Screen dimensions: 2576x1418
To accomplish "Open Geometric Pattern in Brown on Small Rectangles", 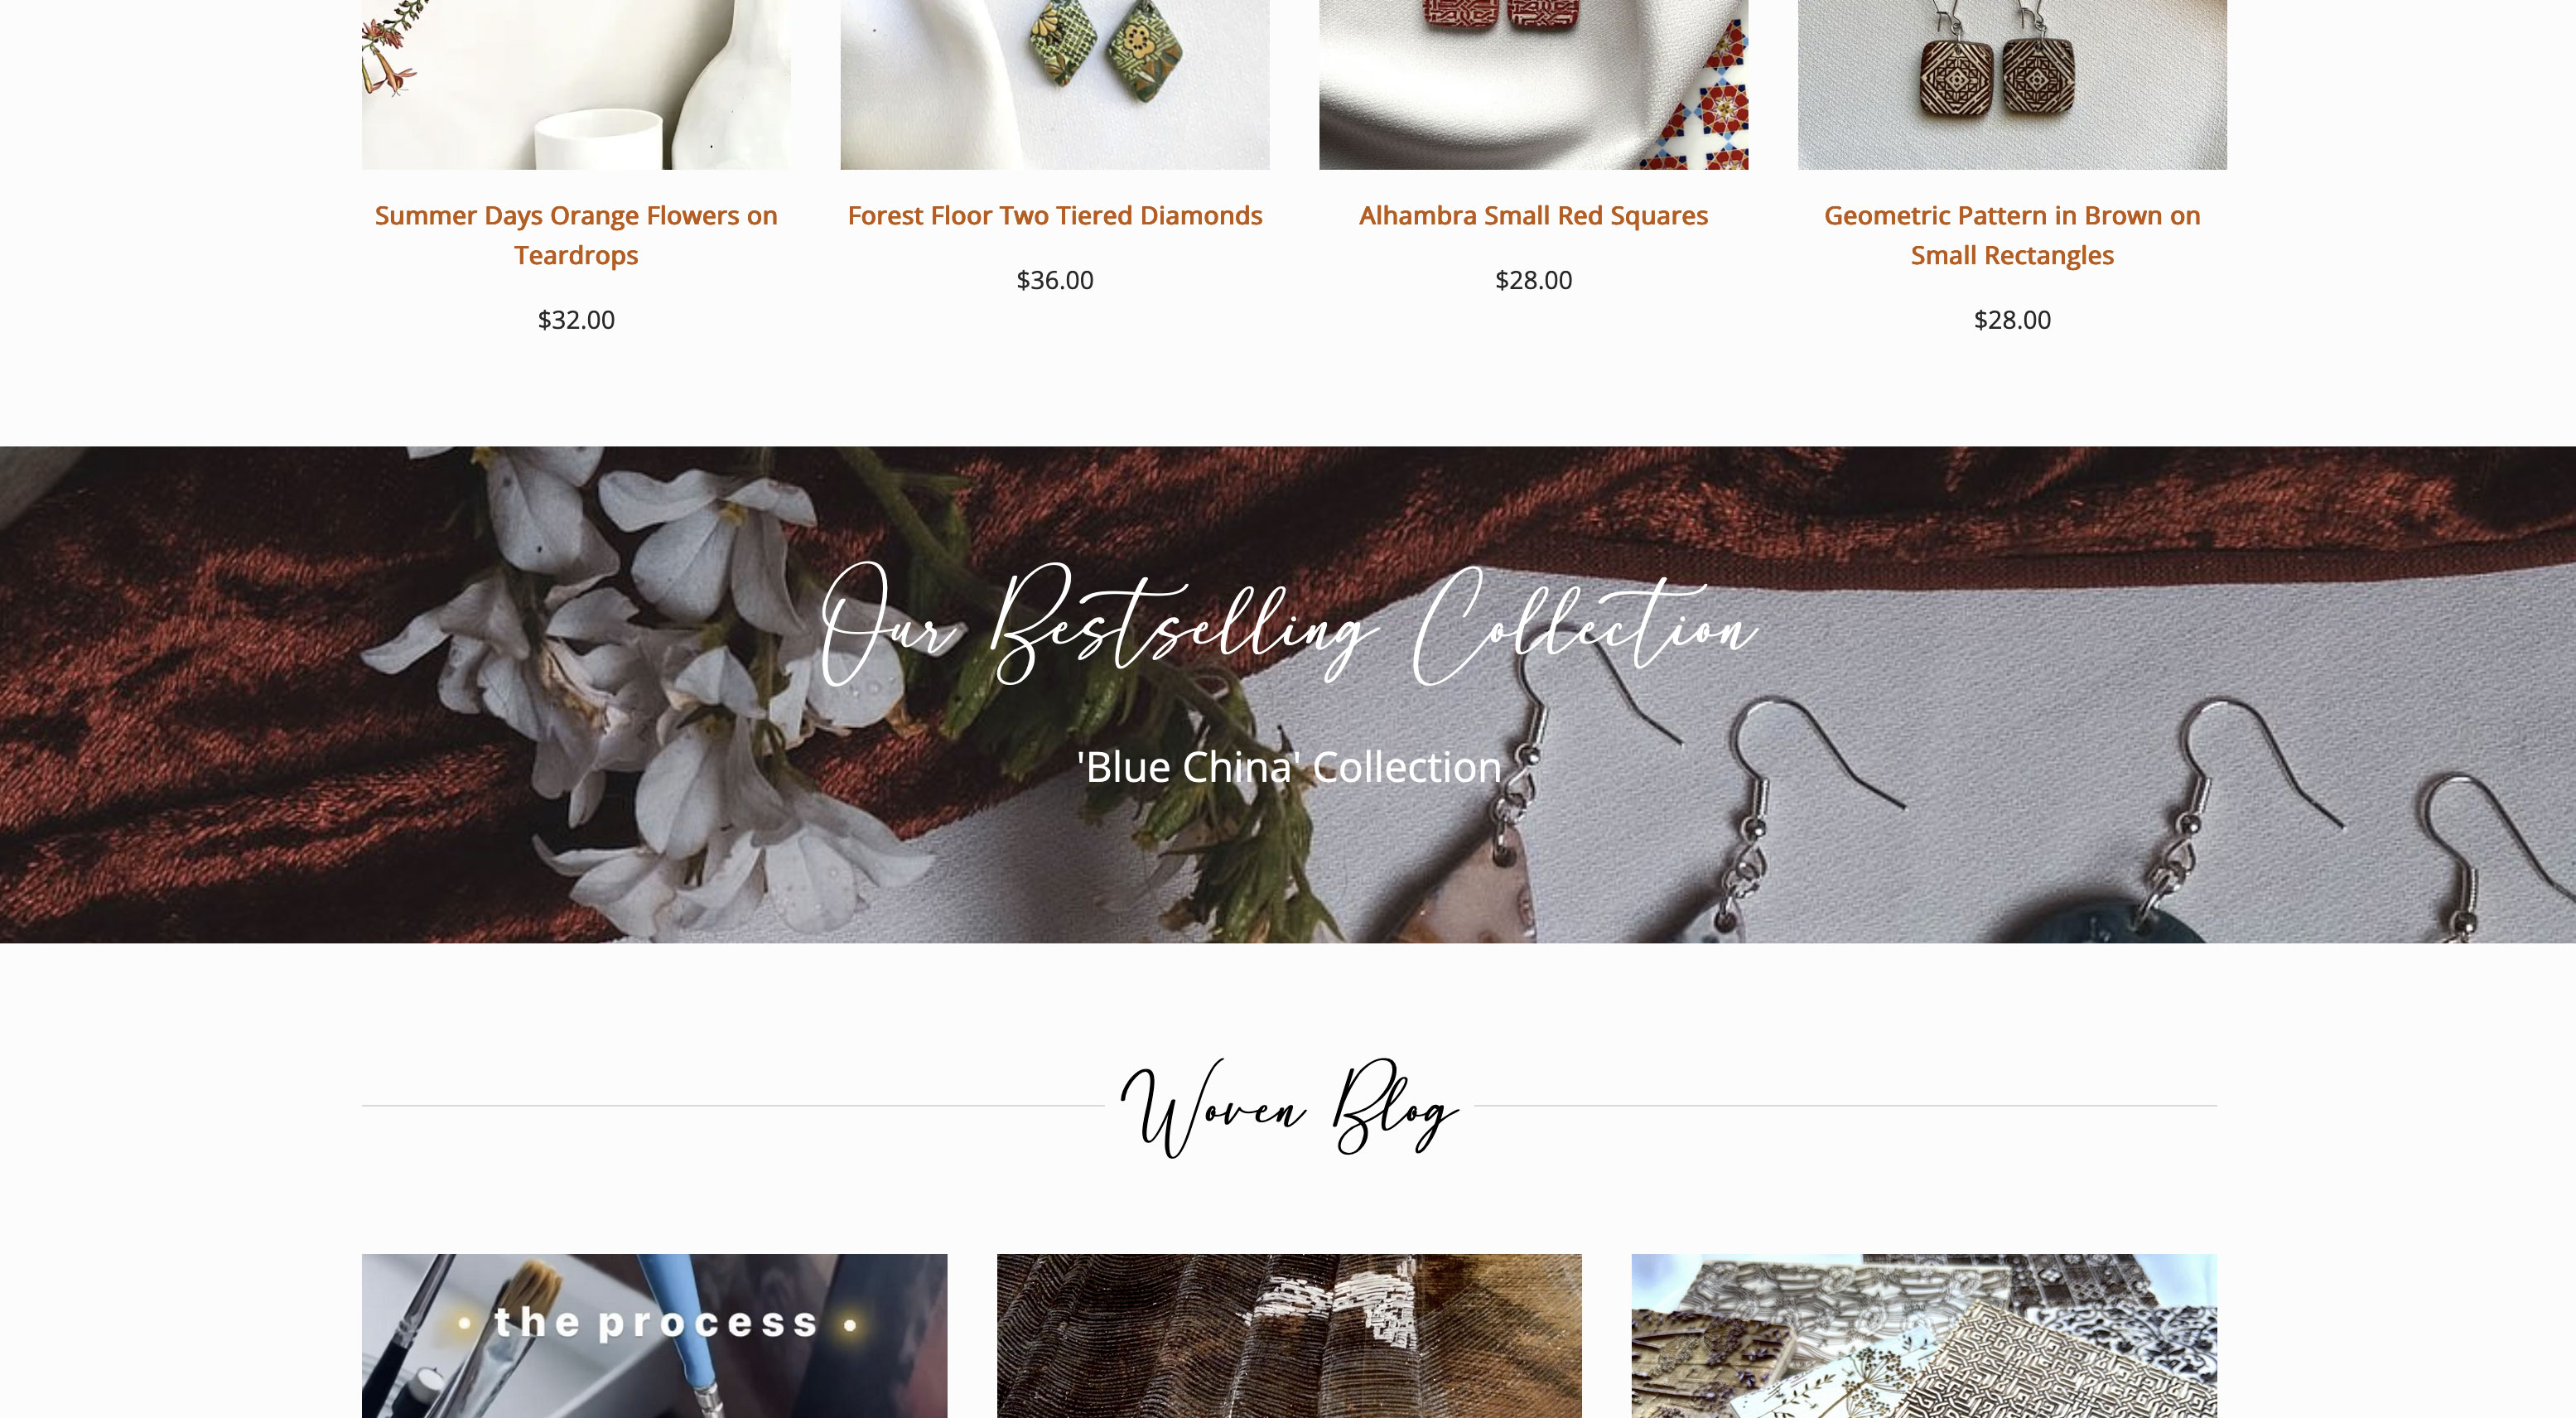I will point(2012,235).
